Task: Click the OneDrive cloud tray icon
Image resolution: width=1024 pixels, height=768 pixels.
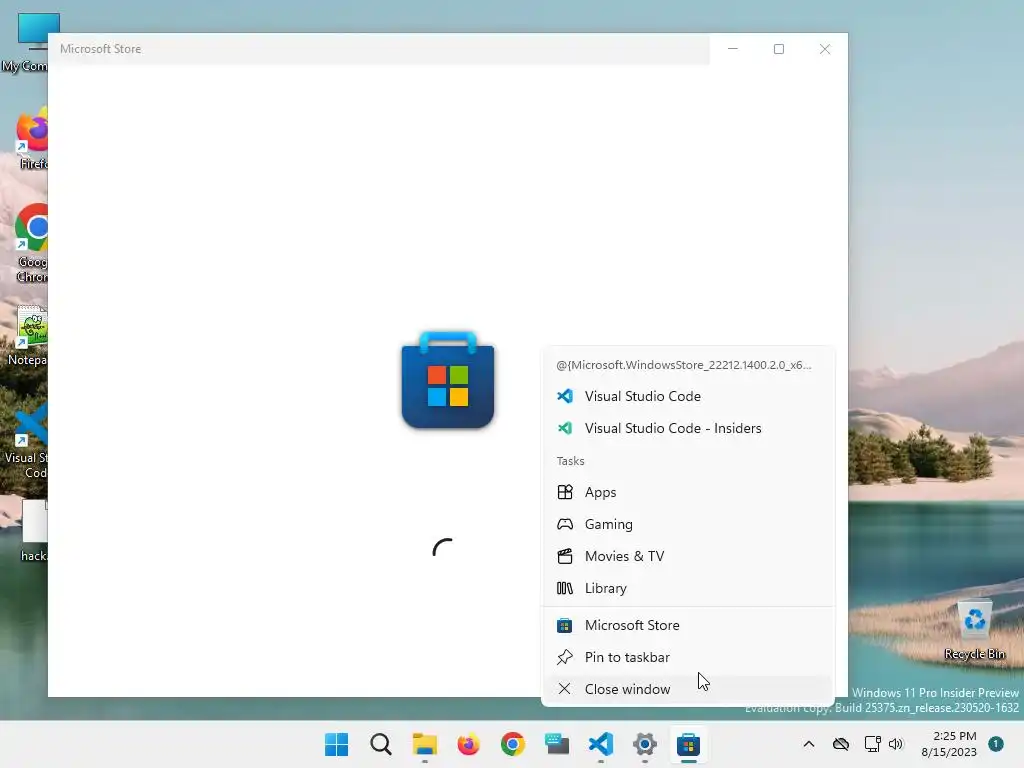Action: [841, 744]
